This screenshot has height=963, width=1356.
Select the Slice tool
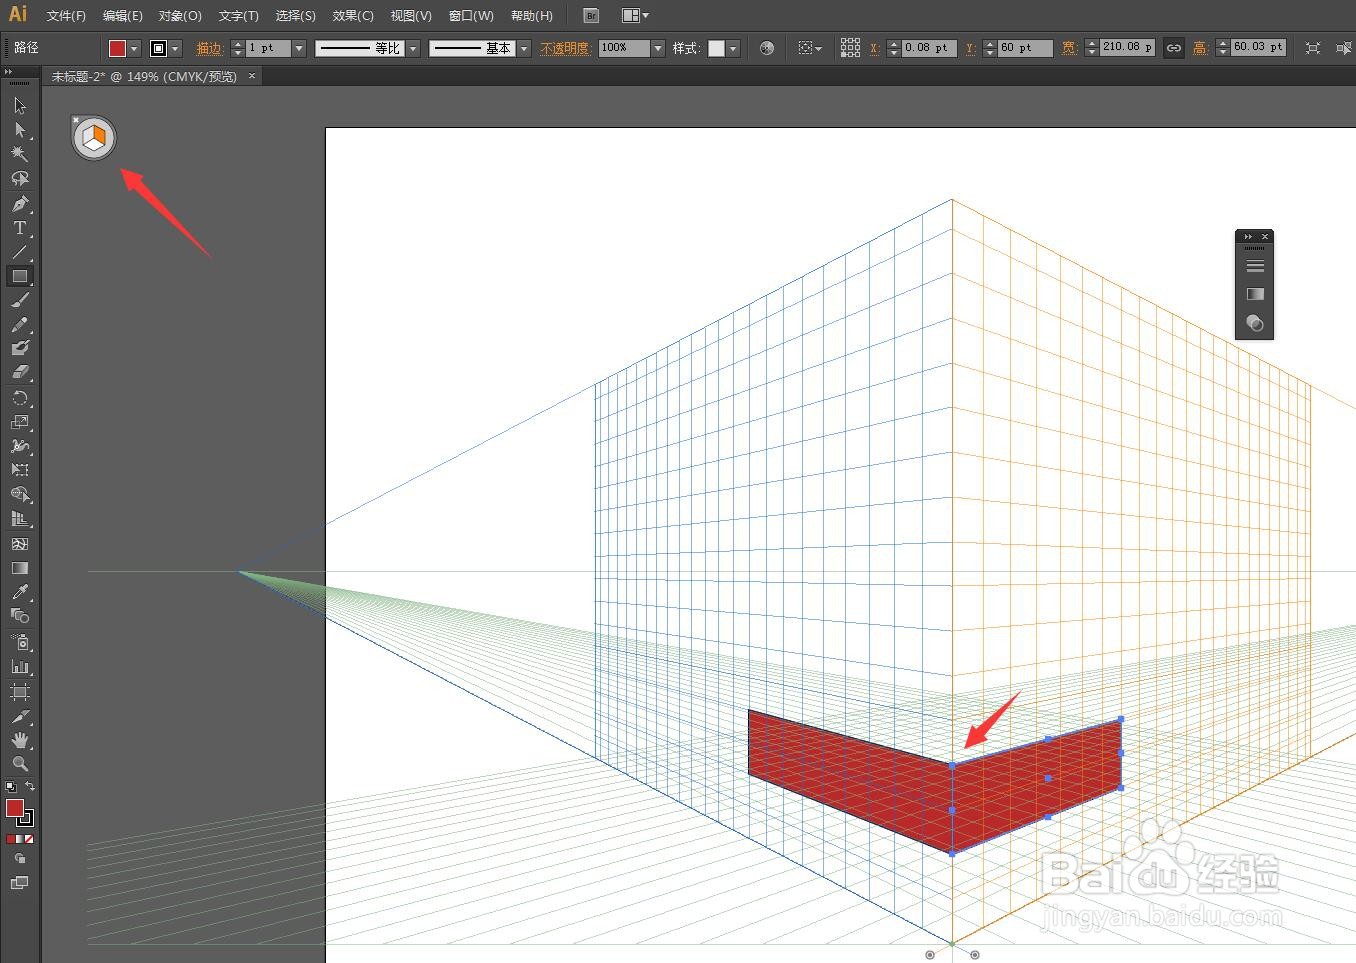tap(20, 716)
